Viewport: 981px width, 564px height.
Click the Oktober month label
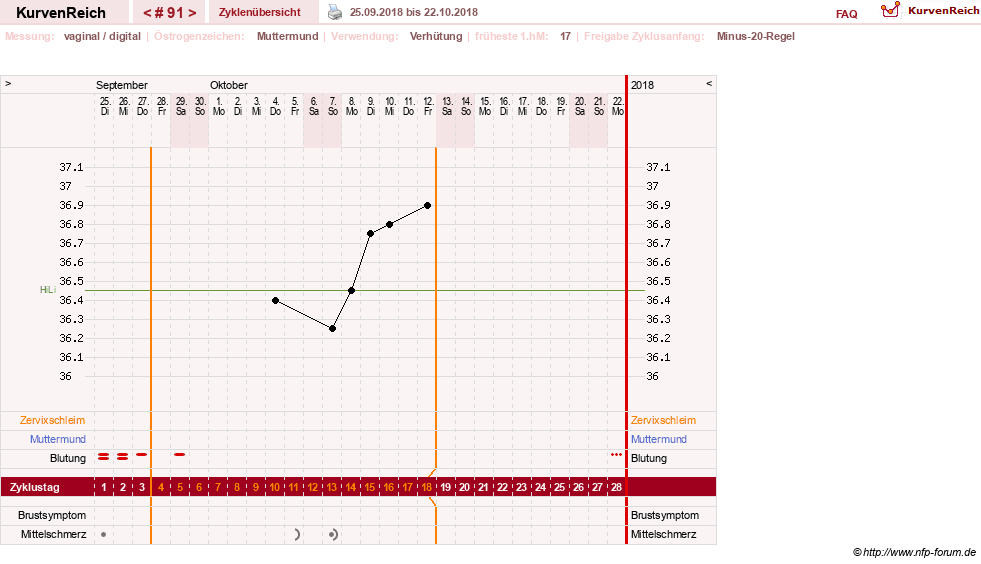[228, 85]
